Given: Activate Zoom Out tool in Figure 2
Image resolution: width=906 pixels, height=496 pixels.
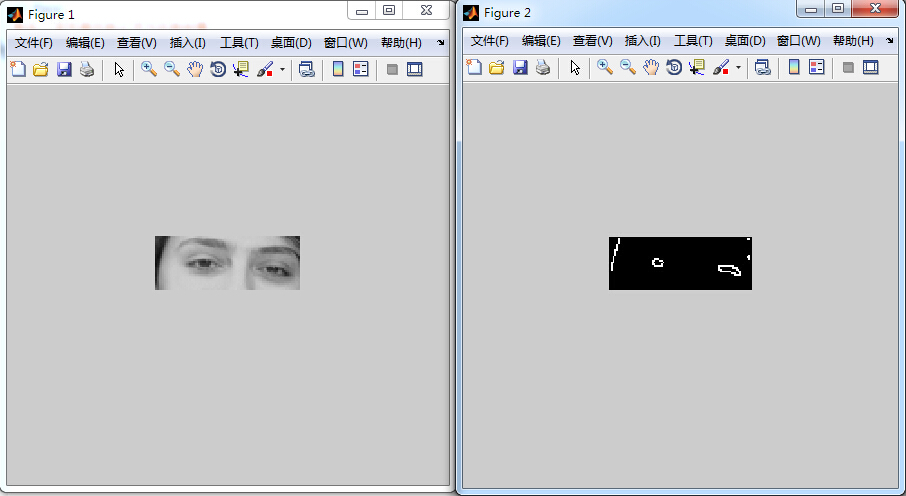Looking at the screenshot, I should coord(628,67).
